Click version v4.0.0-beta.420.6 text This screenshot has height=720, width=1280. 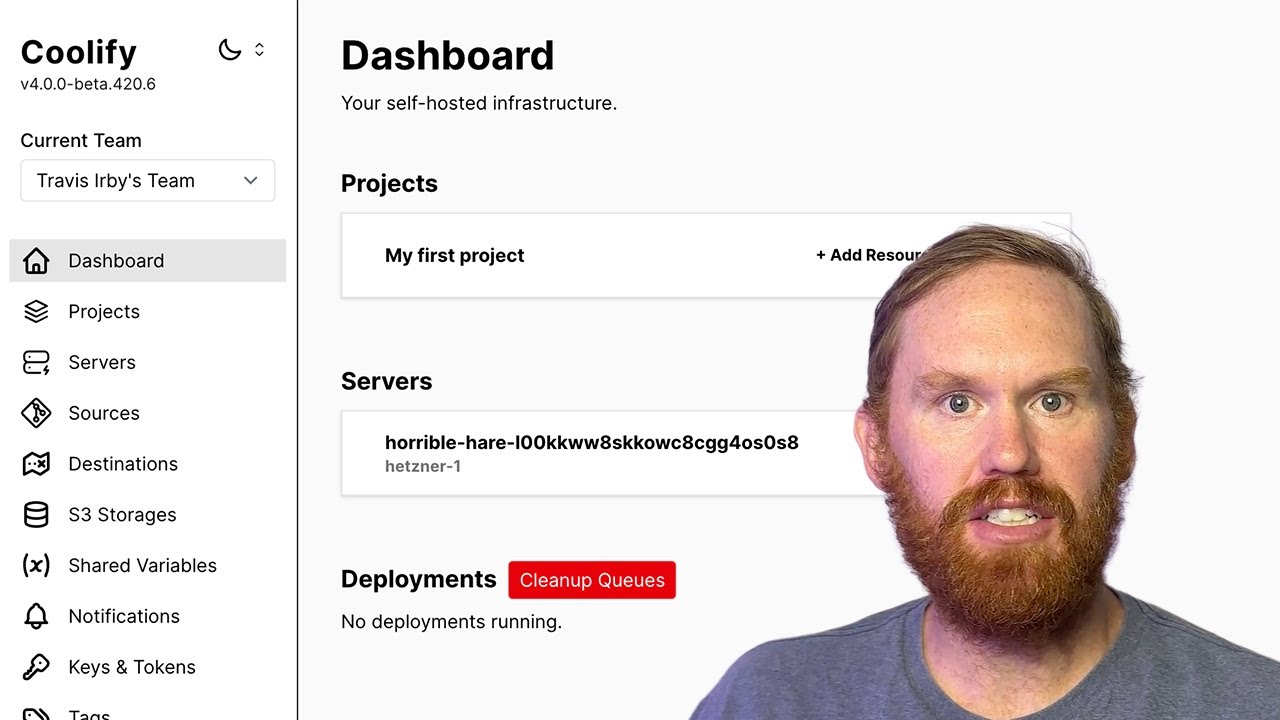pyautogui.click(x=88, y=84)
